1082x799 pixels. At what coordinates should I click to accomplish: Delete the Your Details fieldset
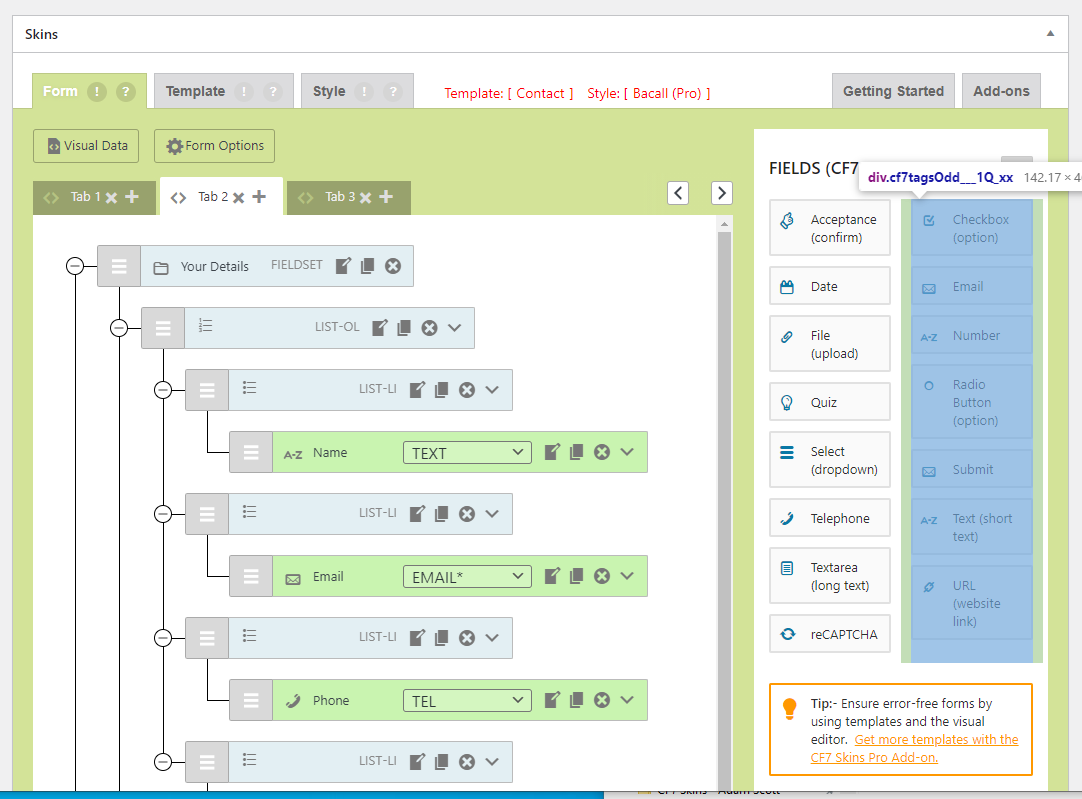coord(393,266)
